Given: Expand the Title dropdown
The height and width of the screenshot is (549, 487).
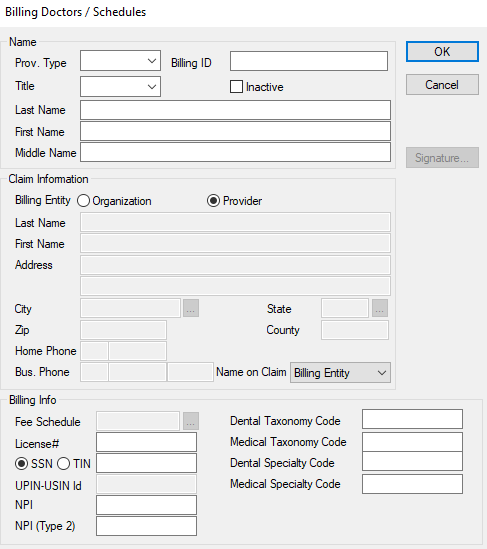Looking at the screenshot, I should point(120,86).
